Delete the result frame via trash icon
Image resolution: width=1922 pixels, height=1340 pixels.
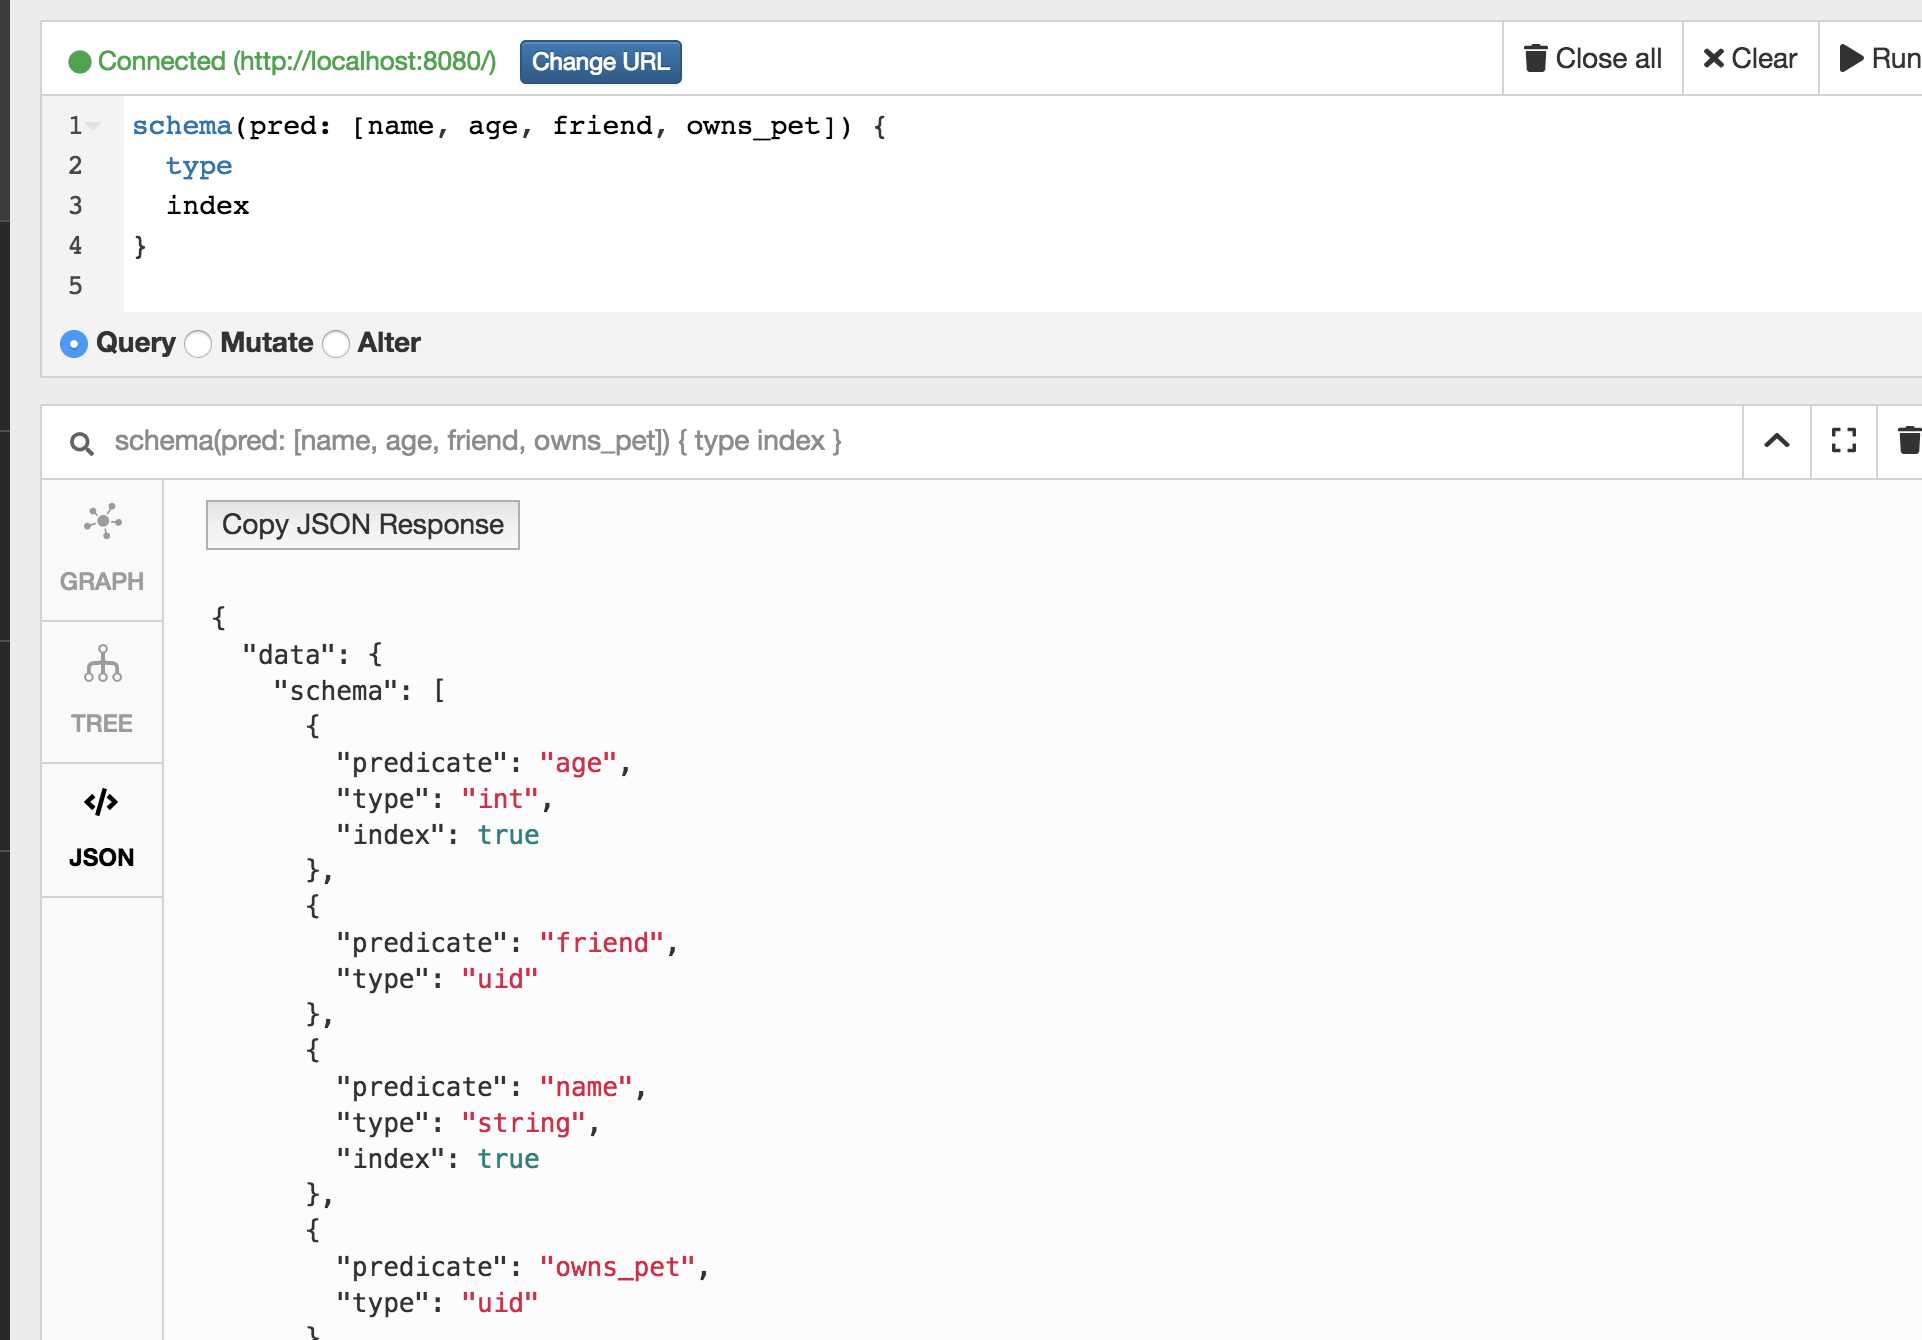[1907, 441]
